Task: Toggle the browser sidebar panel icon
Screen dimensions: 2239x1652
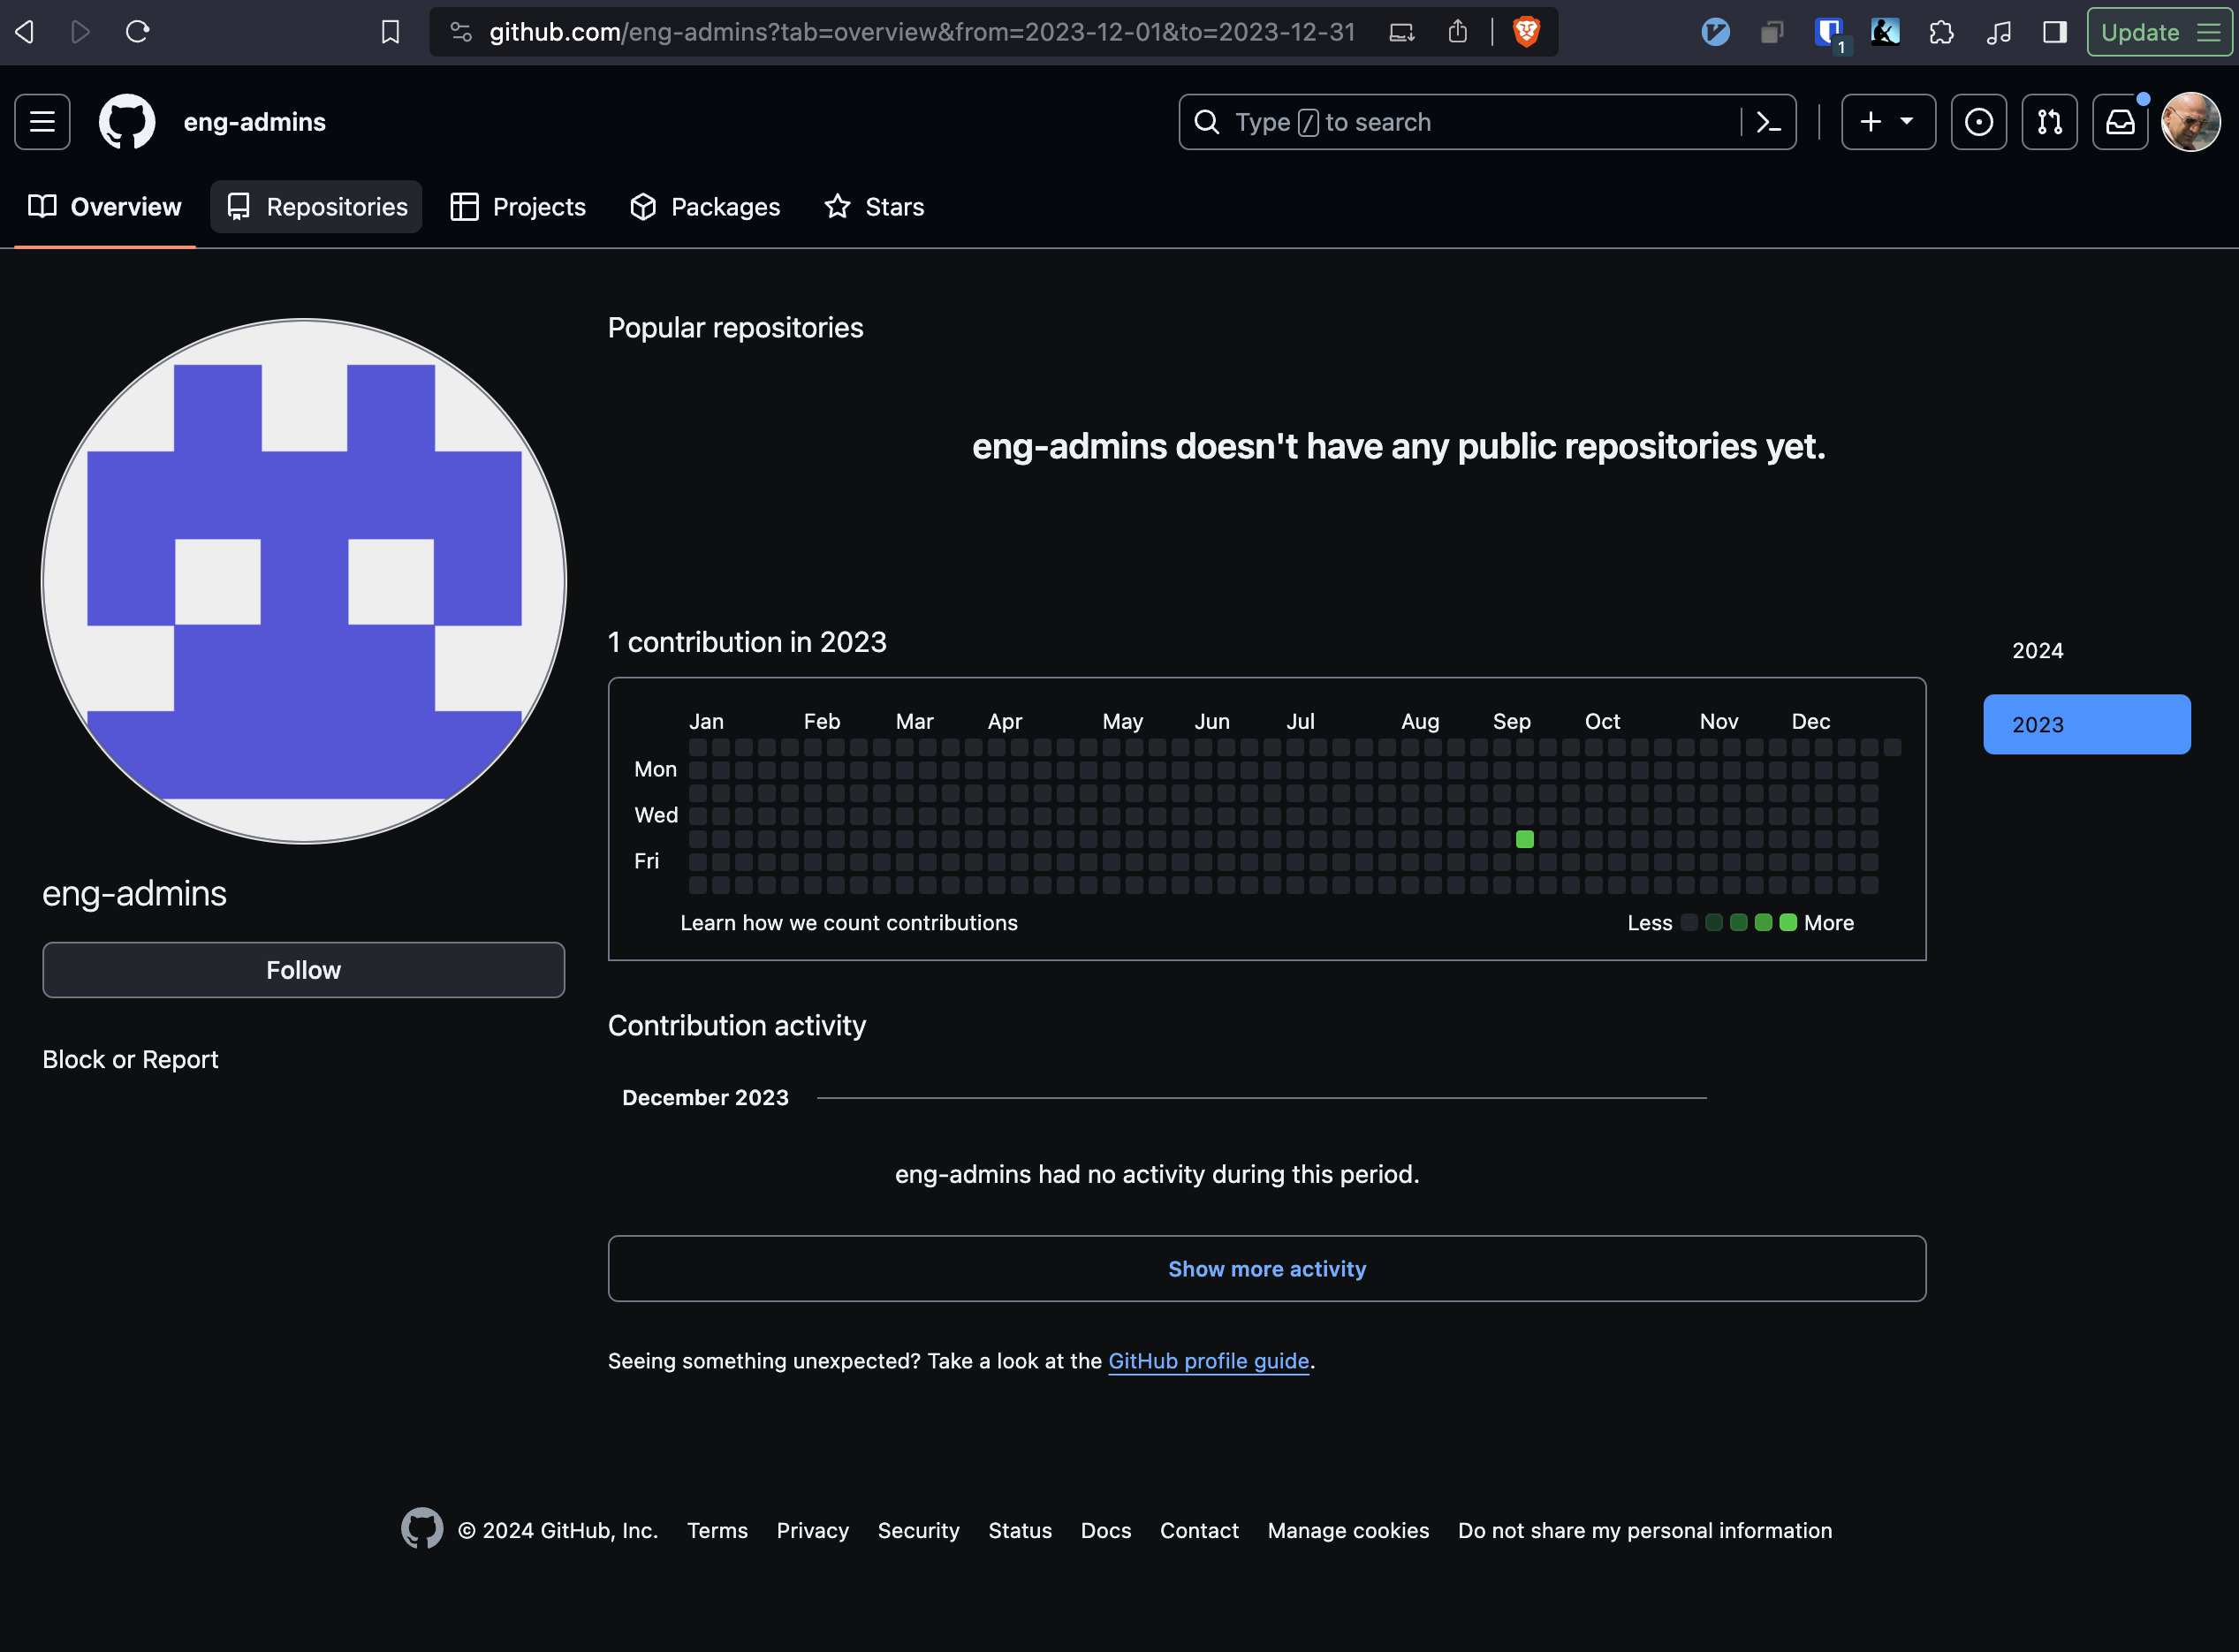Action: coord(2054,32)
